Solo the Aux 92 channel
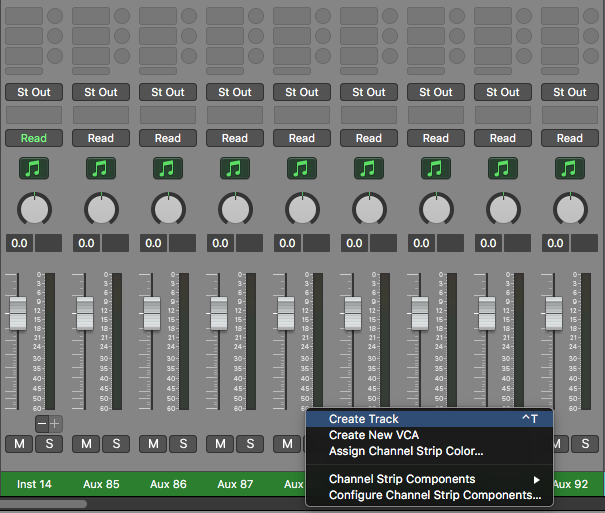Image resolution: width=605 pixels, height=513 pixels. point(585,444)
